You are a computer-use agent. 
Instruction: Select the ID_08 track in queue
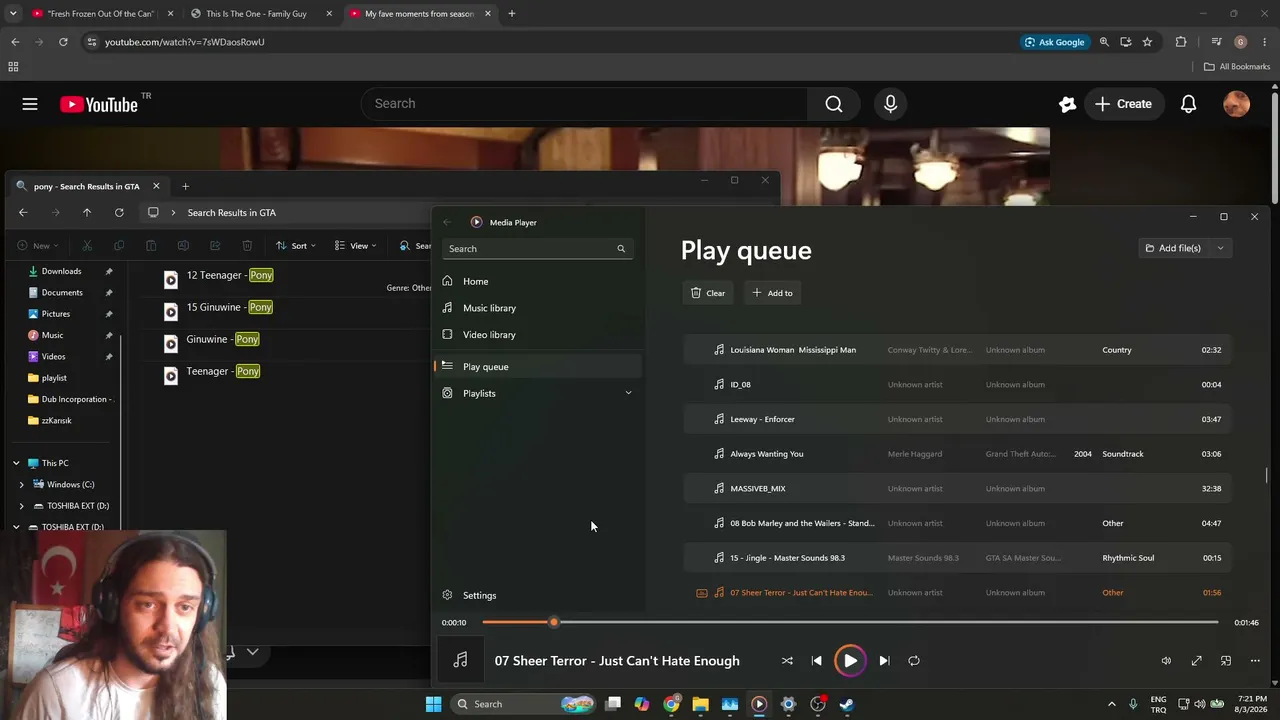point(957,385)
